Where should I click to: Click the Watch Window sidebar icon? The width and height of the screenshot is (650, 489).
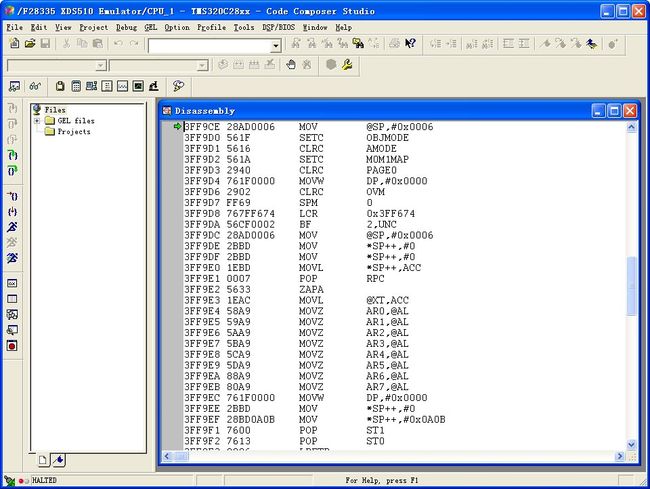click(12, 283)
